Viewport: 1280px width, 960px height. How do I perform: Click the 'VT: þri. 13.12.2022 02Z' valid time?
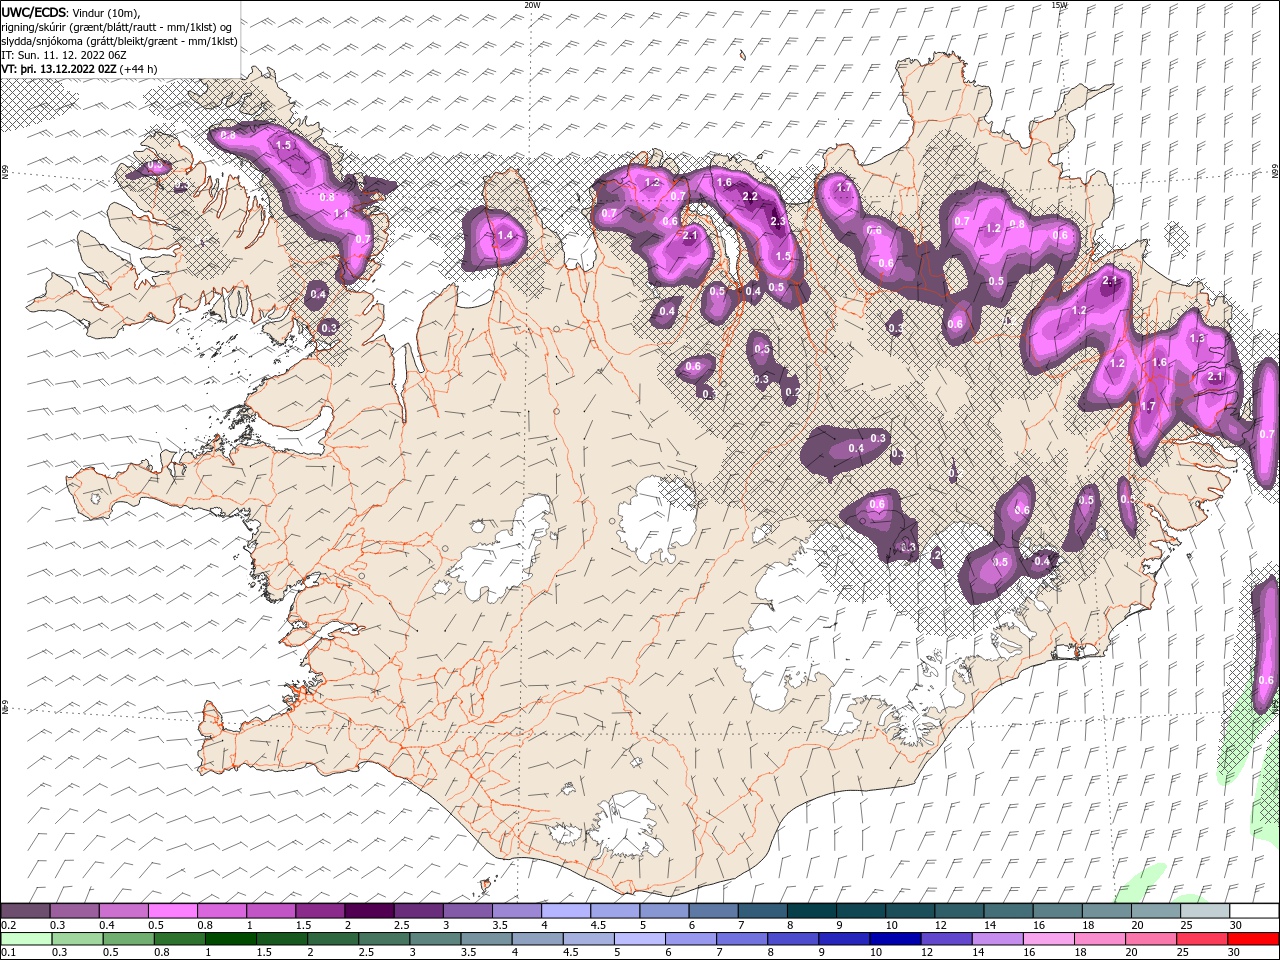(x=58, y=69)
